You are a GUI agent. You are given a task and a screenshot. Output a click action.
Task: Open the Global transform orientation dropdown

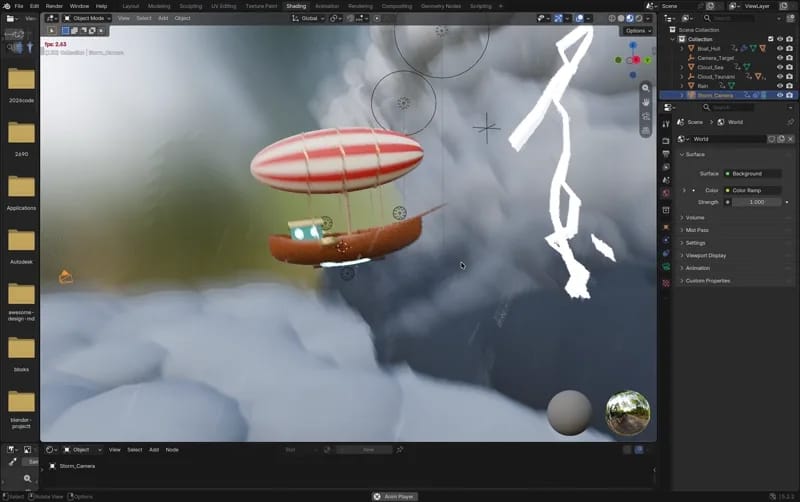coord(308,18)
